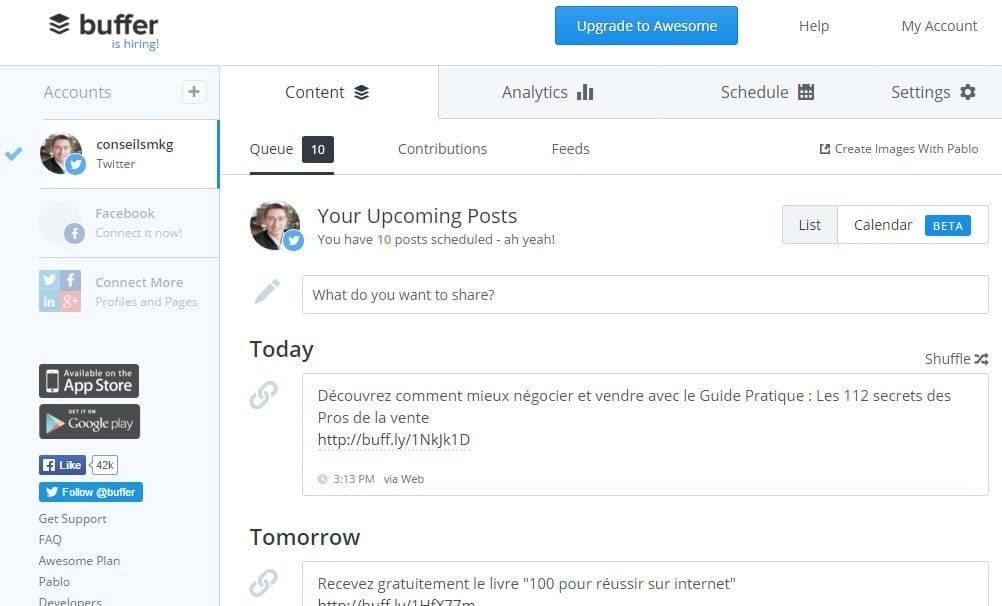Toggle the conseilsmkg account checkmark
Screen dimensions: 1002x606
click(x=13, y=153)
